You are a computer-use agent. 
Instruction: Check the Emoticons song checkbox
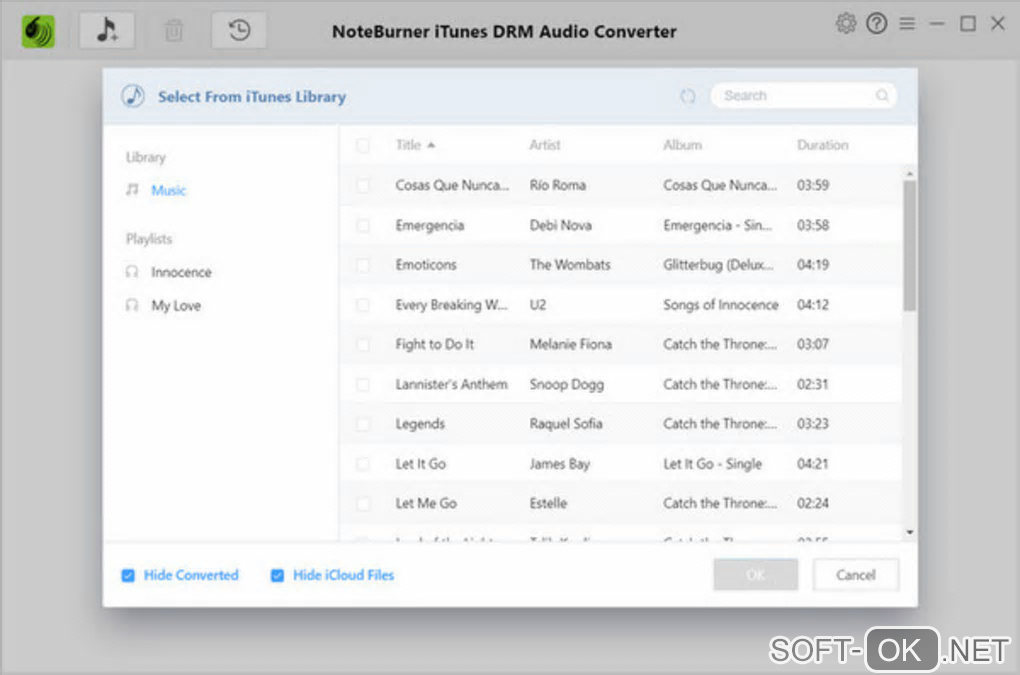click(x=363, y=265)
